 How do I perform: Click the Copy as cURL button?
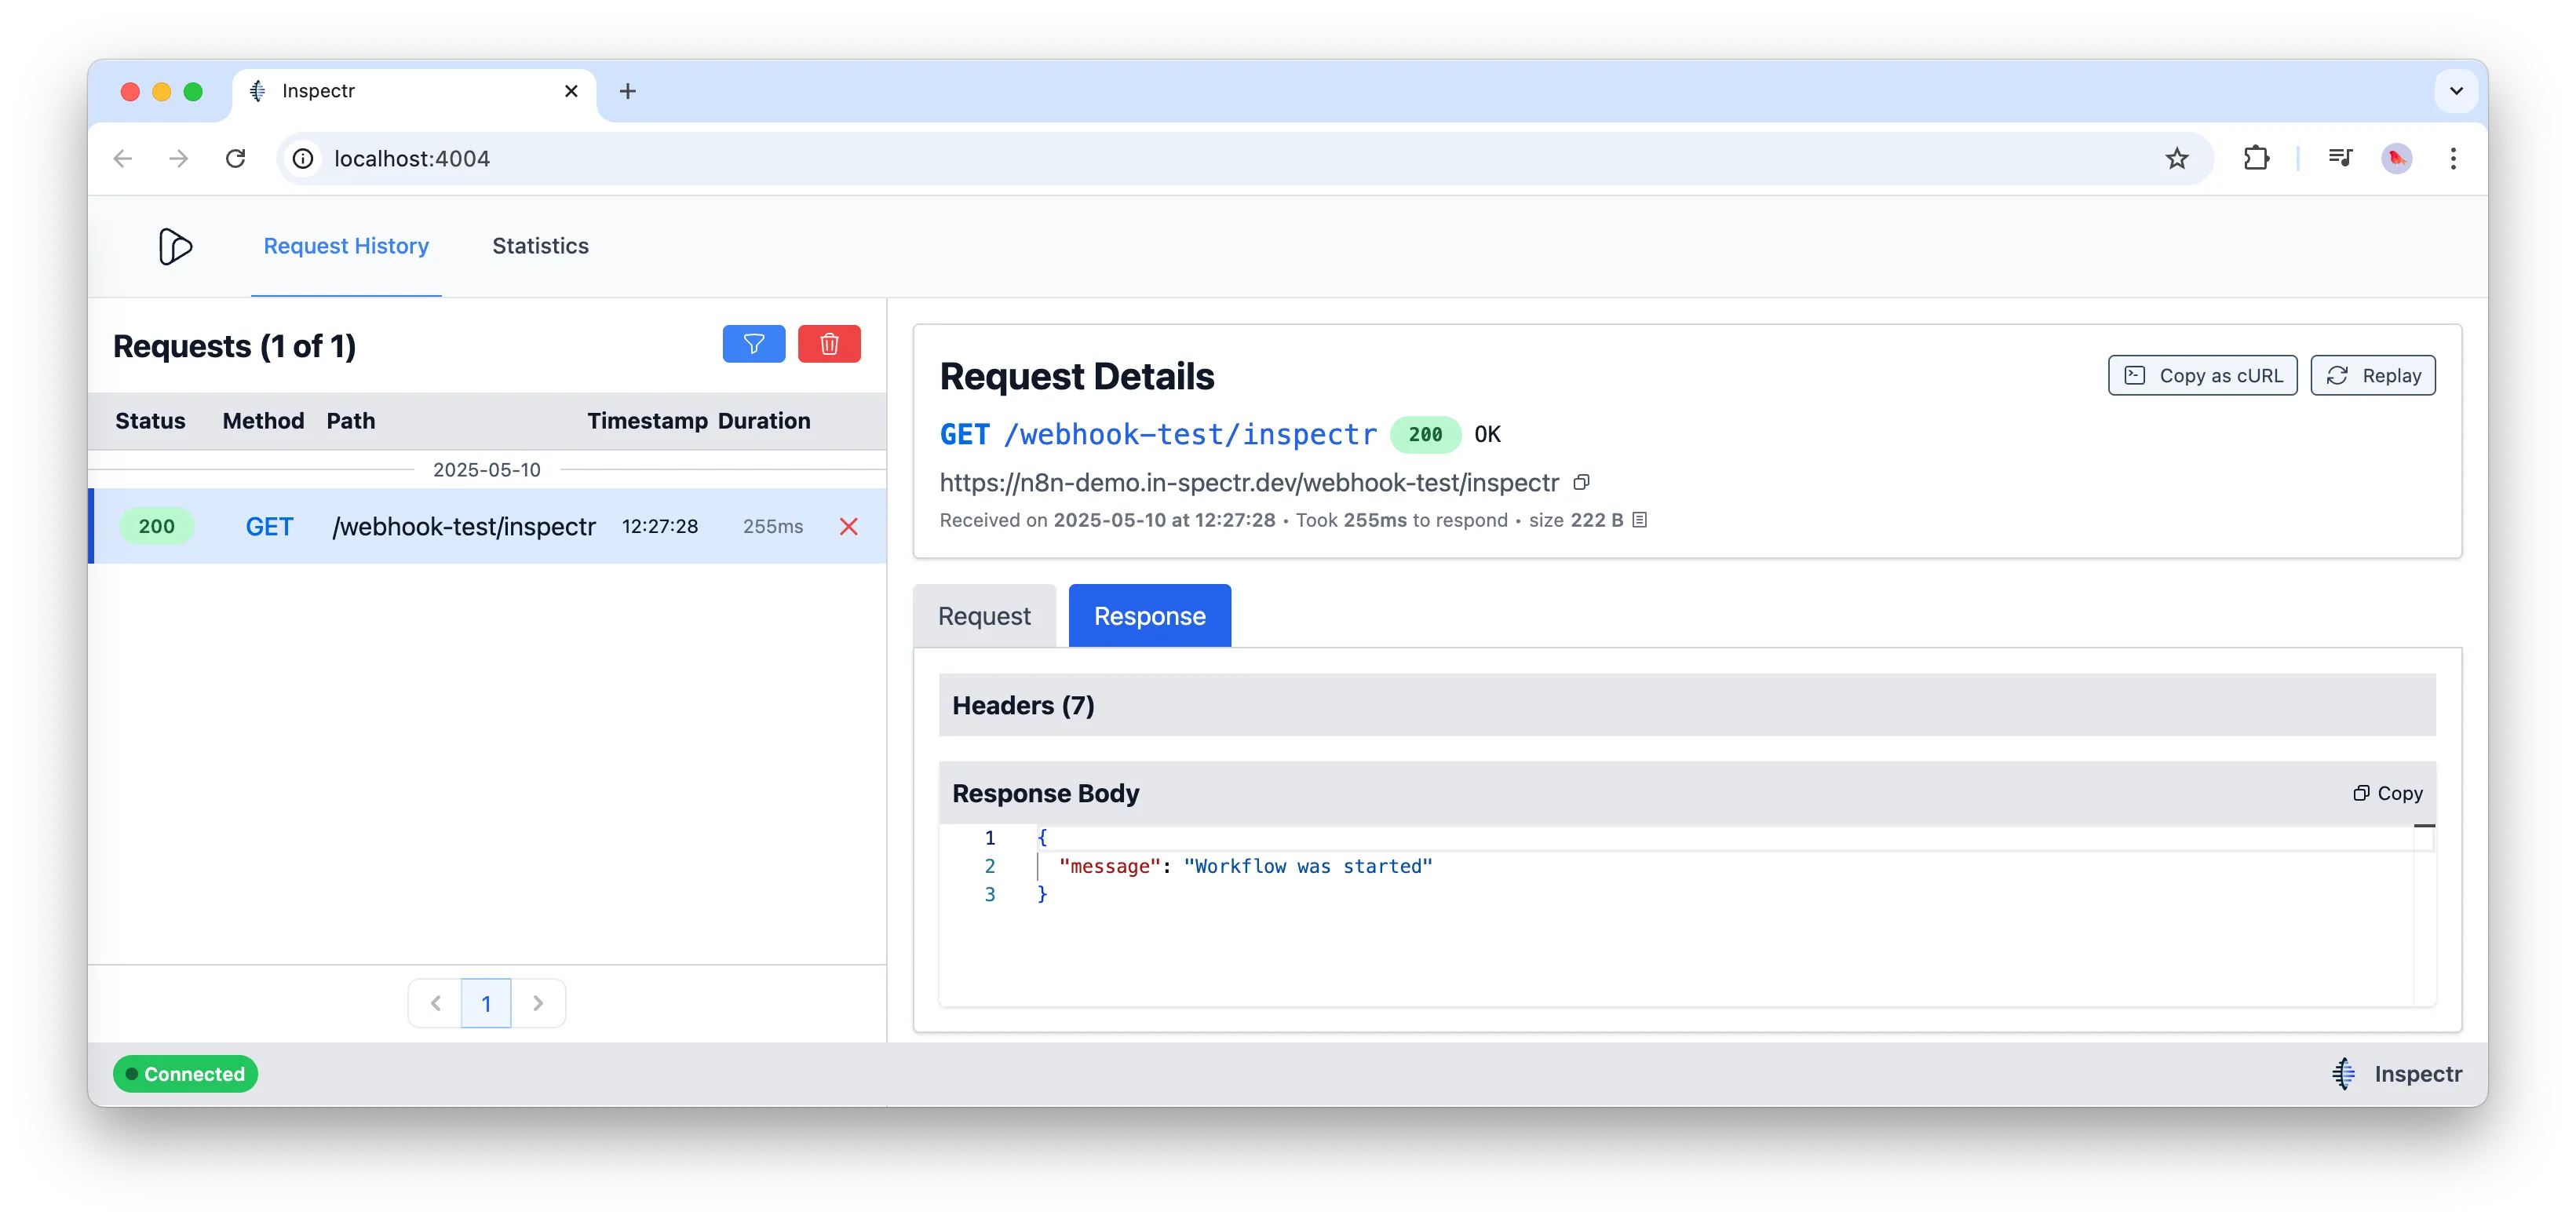click(x=2202, y=375)
